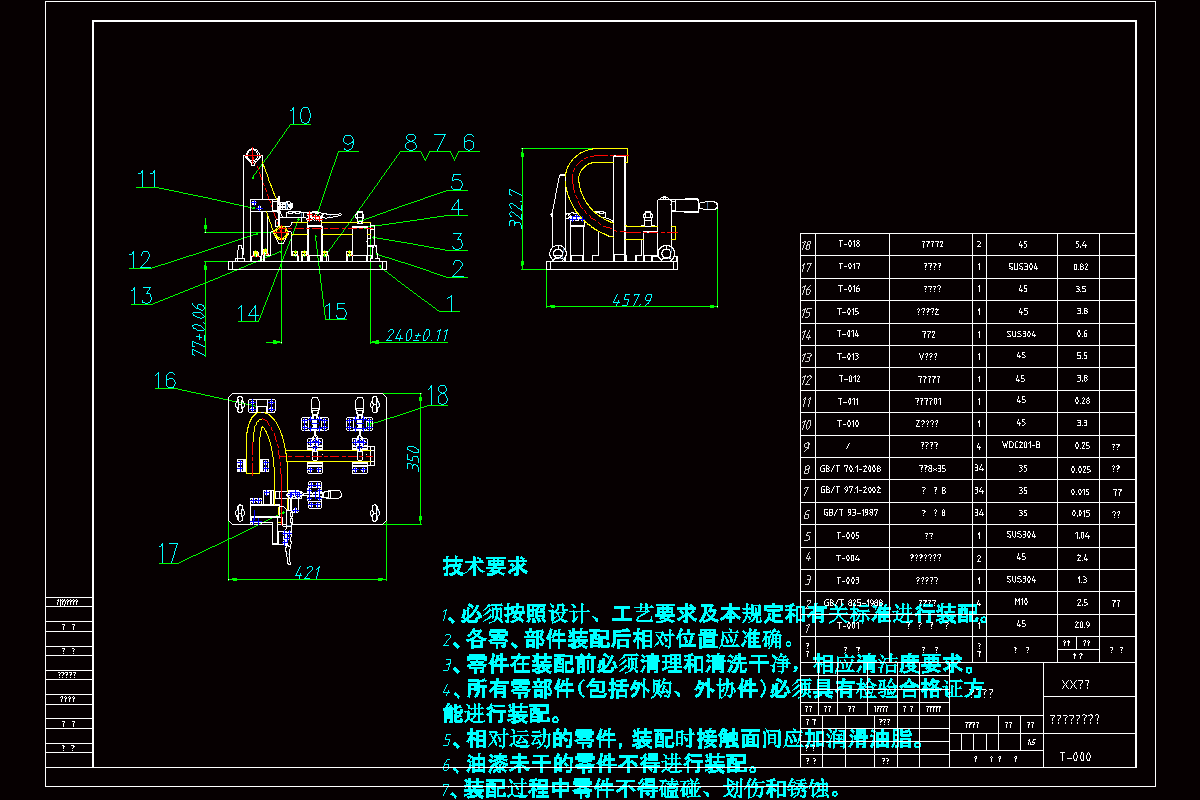Click the T-000 drawing number in title block
The image size is (1200, 800).
(1075, 757)
